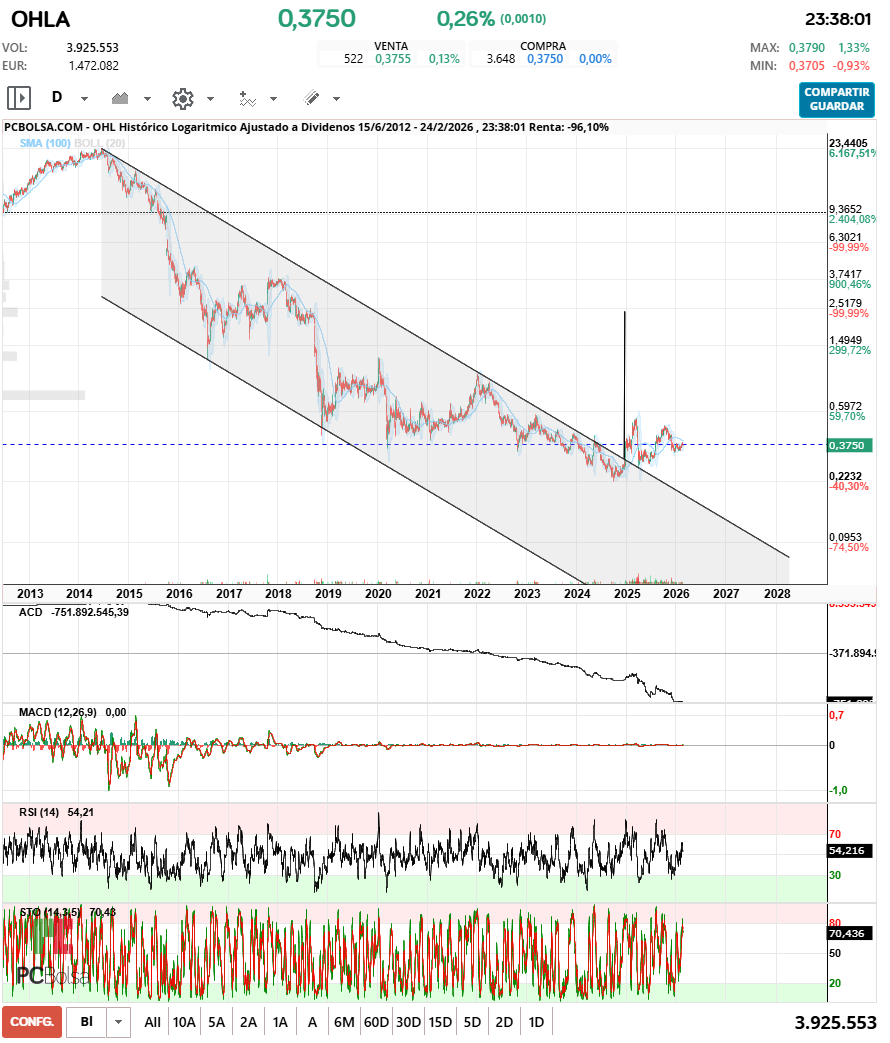Open the chart type icon
This screenshot has height=1043, width=890.
(x=122, y=98)
